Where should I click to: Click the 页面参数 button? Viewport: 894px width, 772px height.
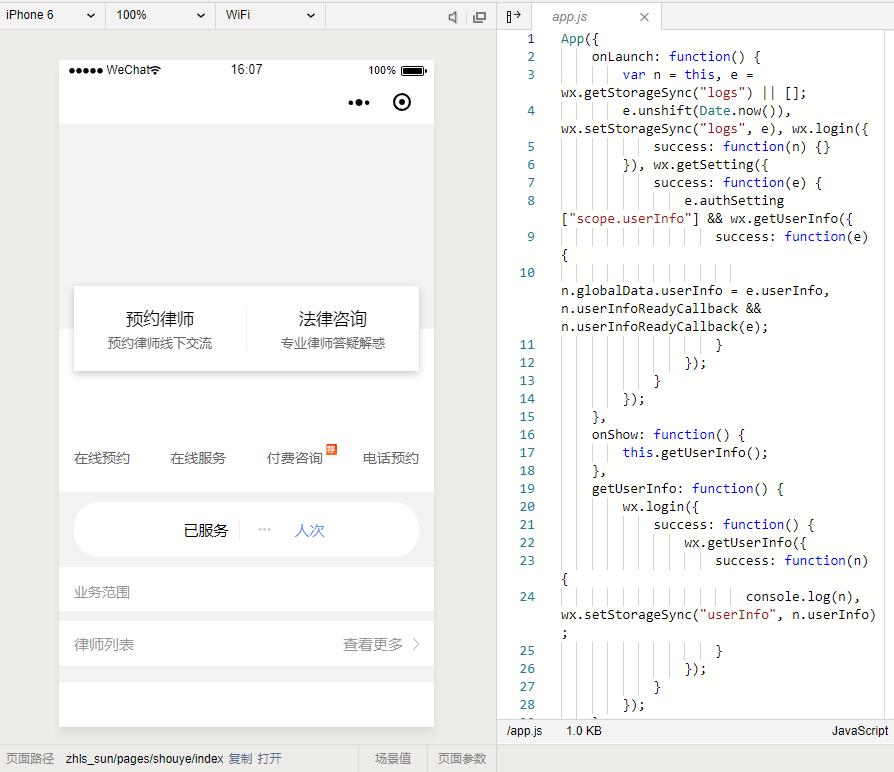[462, 759]
